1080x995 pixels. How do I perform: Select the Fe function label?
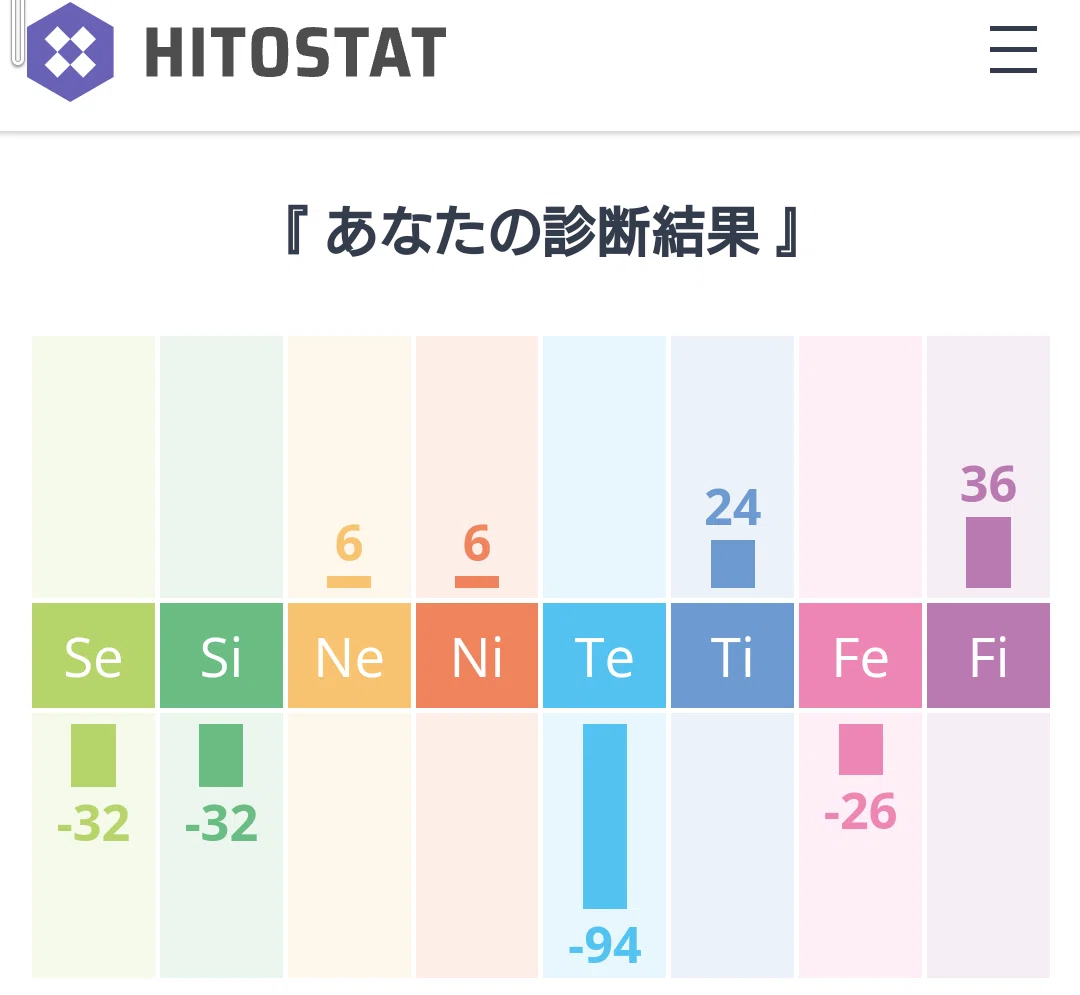tap(860, 656)
